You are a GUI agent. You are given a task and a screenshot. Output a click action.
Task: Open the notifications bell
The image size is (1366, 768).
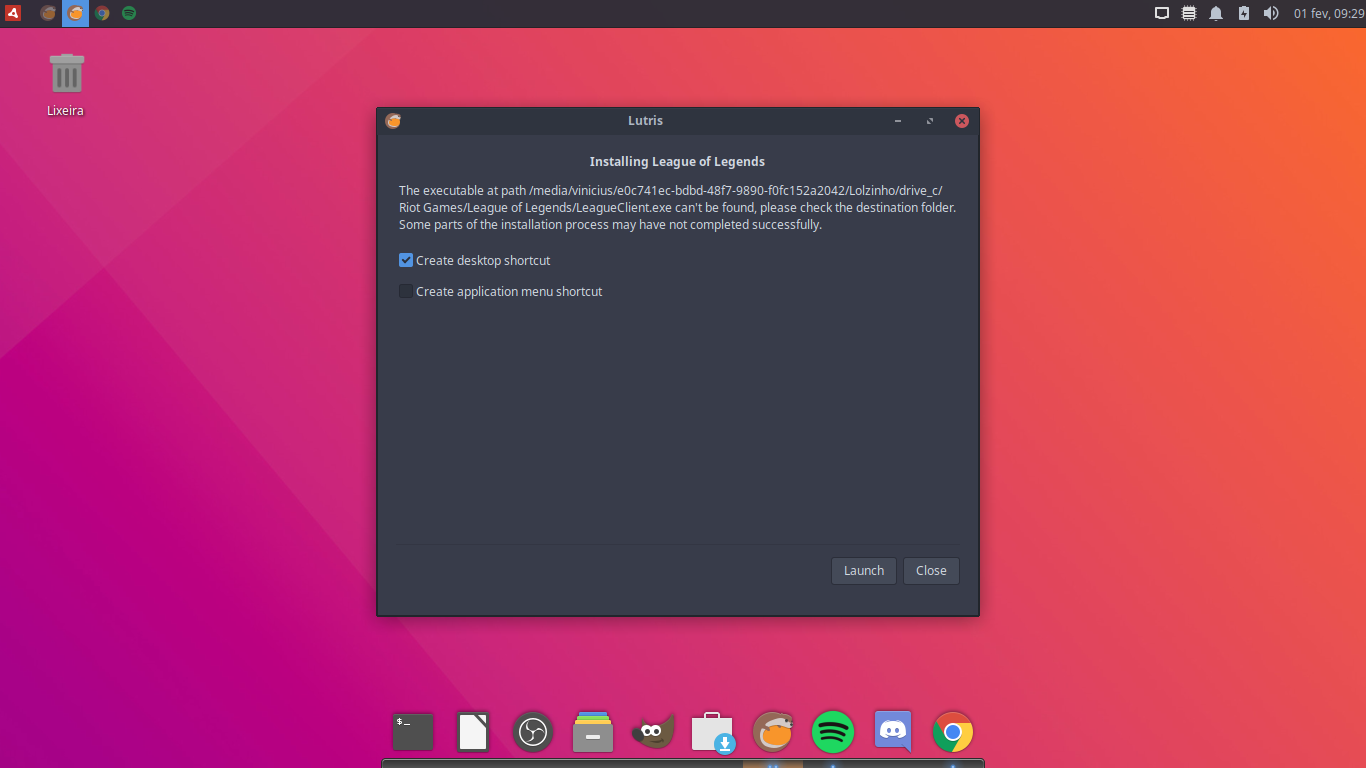pos(1216,13)
